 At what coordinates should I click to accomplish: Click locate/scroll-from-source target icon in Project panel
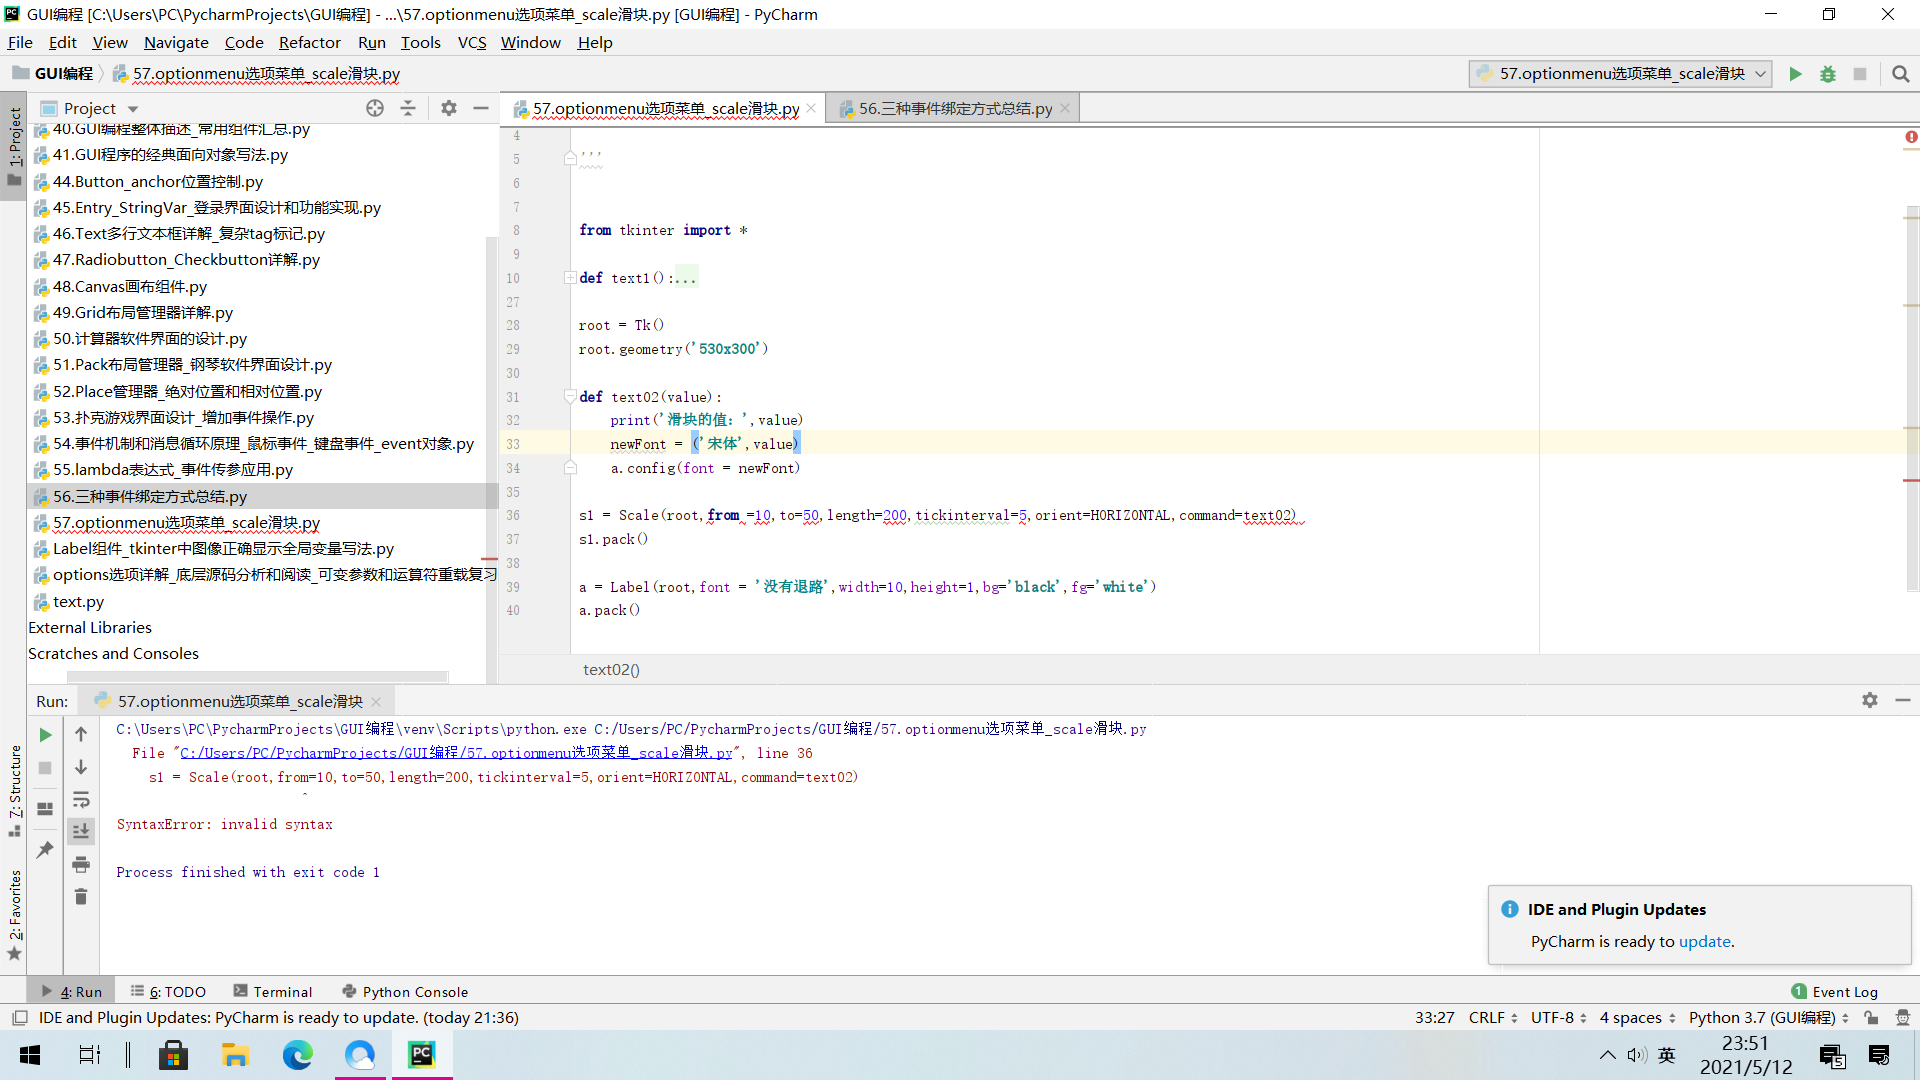click(x=375, y=108)
